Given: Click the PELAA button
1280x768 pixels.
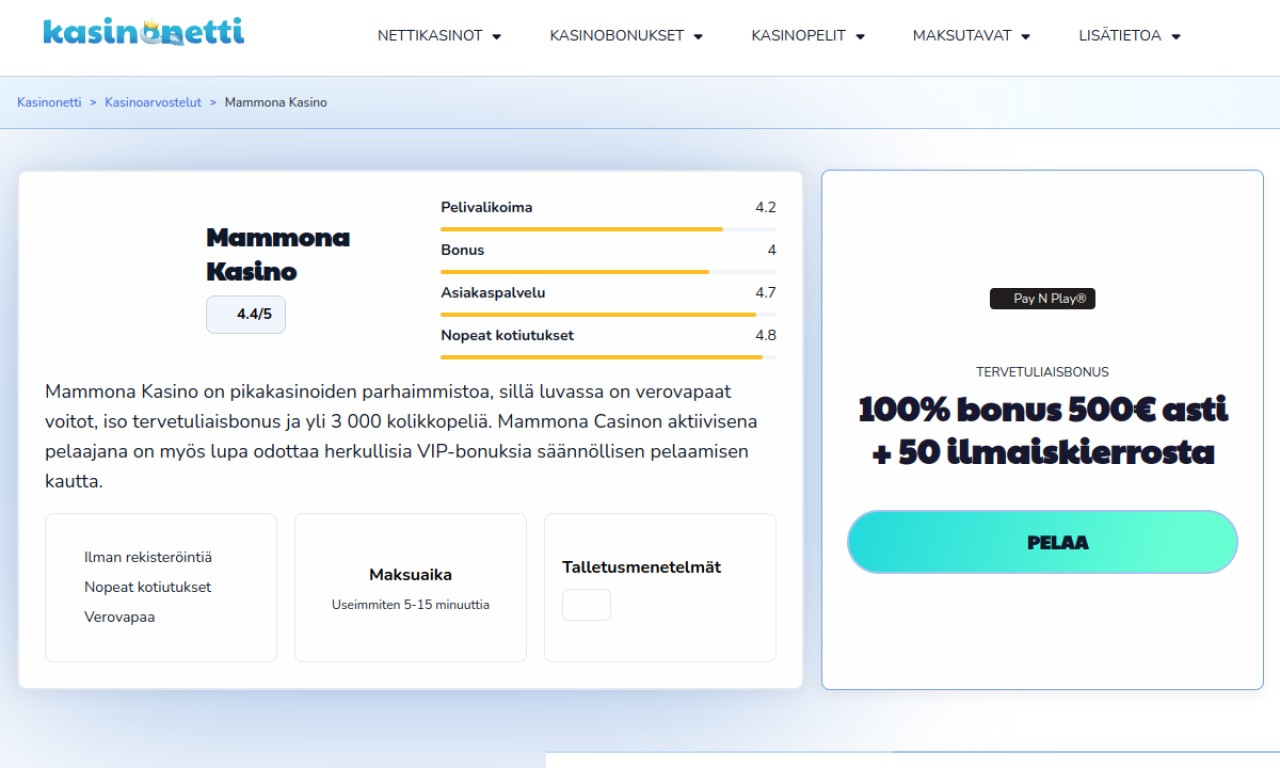Looking at the screenshot, I should point(1042,542).
